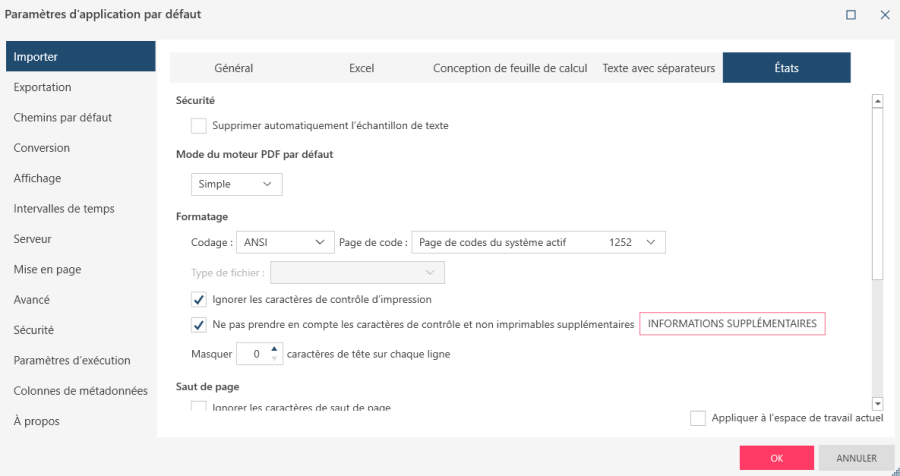Open Exportation in the left sidebar
The width and height of the screenshot is (900, 476).
pos(42,87)
